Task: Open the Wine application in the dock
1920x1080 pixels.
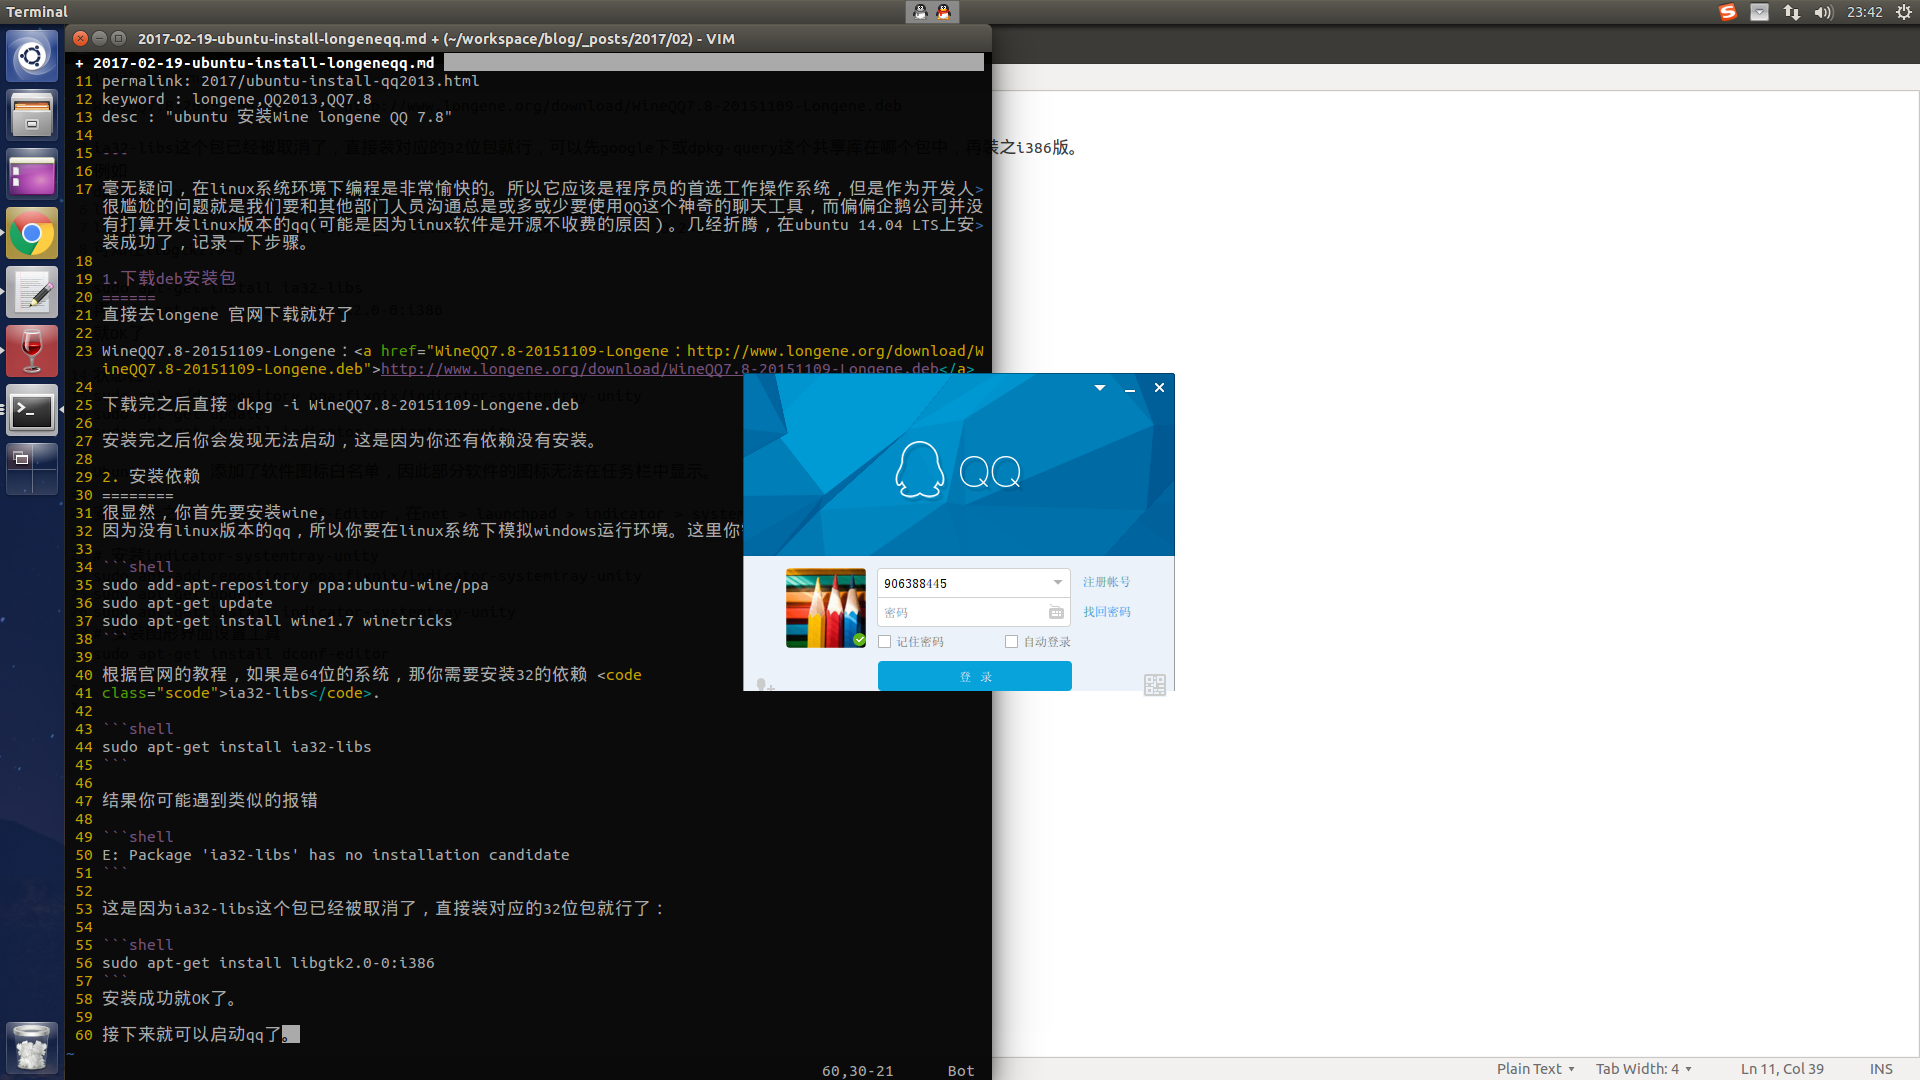Action: tap(32, 352)
